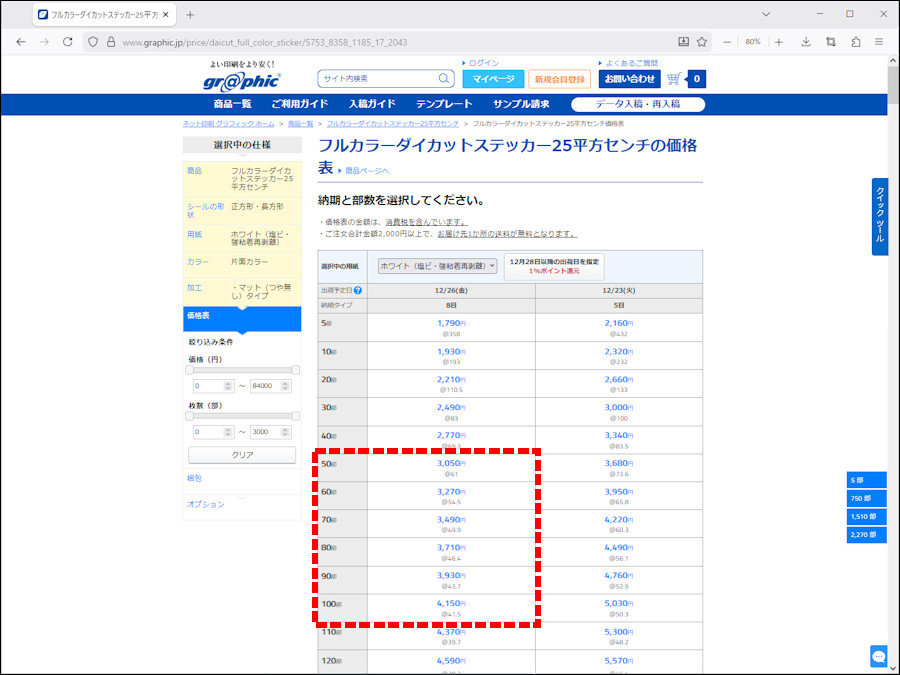Click the help question mark next to 出荷予定日
The height and width of the screenshot is (675, 900).
358,290
